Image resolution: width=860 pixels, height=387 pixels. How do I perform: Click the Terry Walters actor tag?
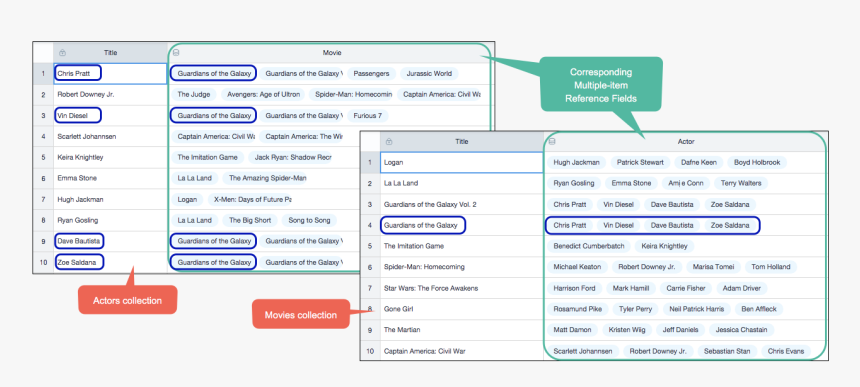click(x=741, y=183)
